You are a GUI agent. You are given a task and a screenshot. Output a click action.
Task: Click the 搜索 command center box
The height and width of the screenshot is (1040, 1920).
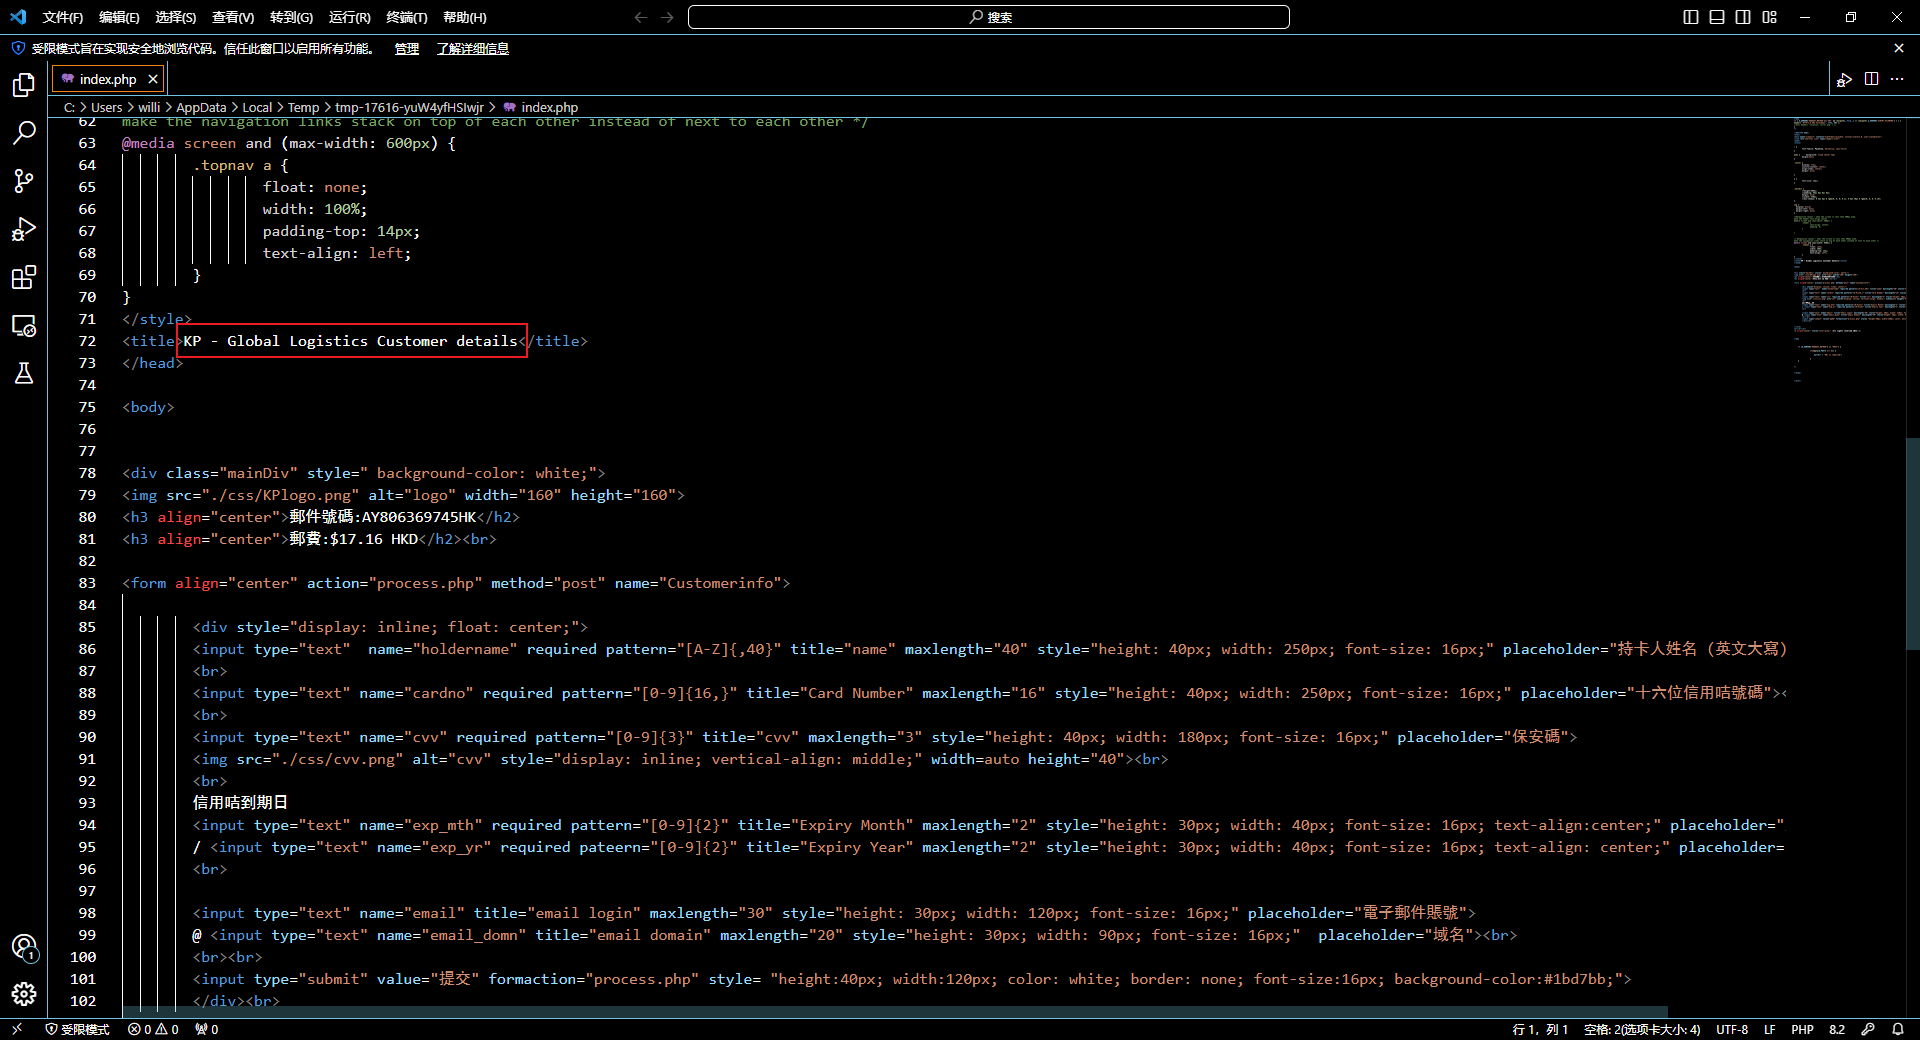(988, 17)
